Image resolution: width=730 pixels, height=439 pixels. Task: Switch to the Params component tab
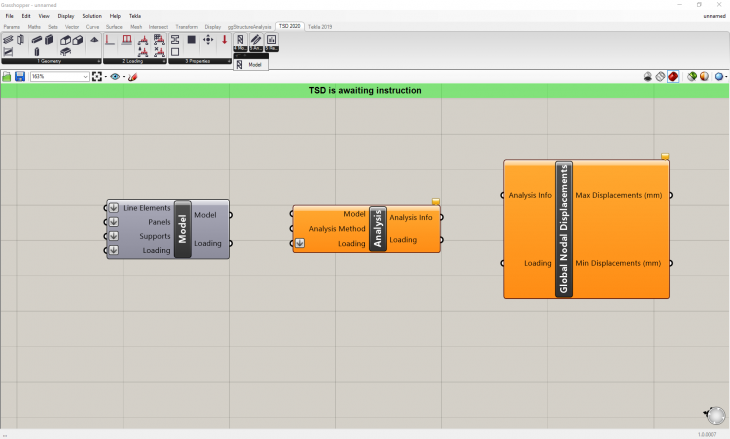pyautogui.click(x=12, y=27)
